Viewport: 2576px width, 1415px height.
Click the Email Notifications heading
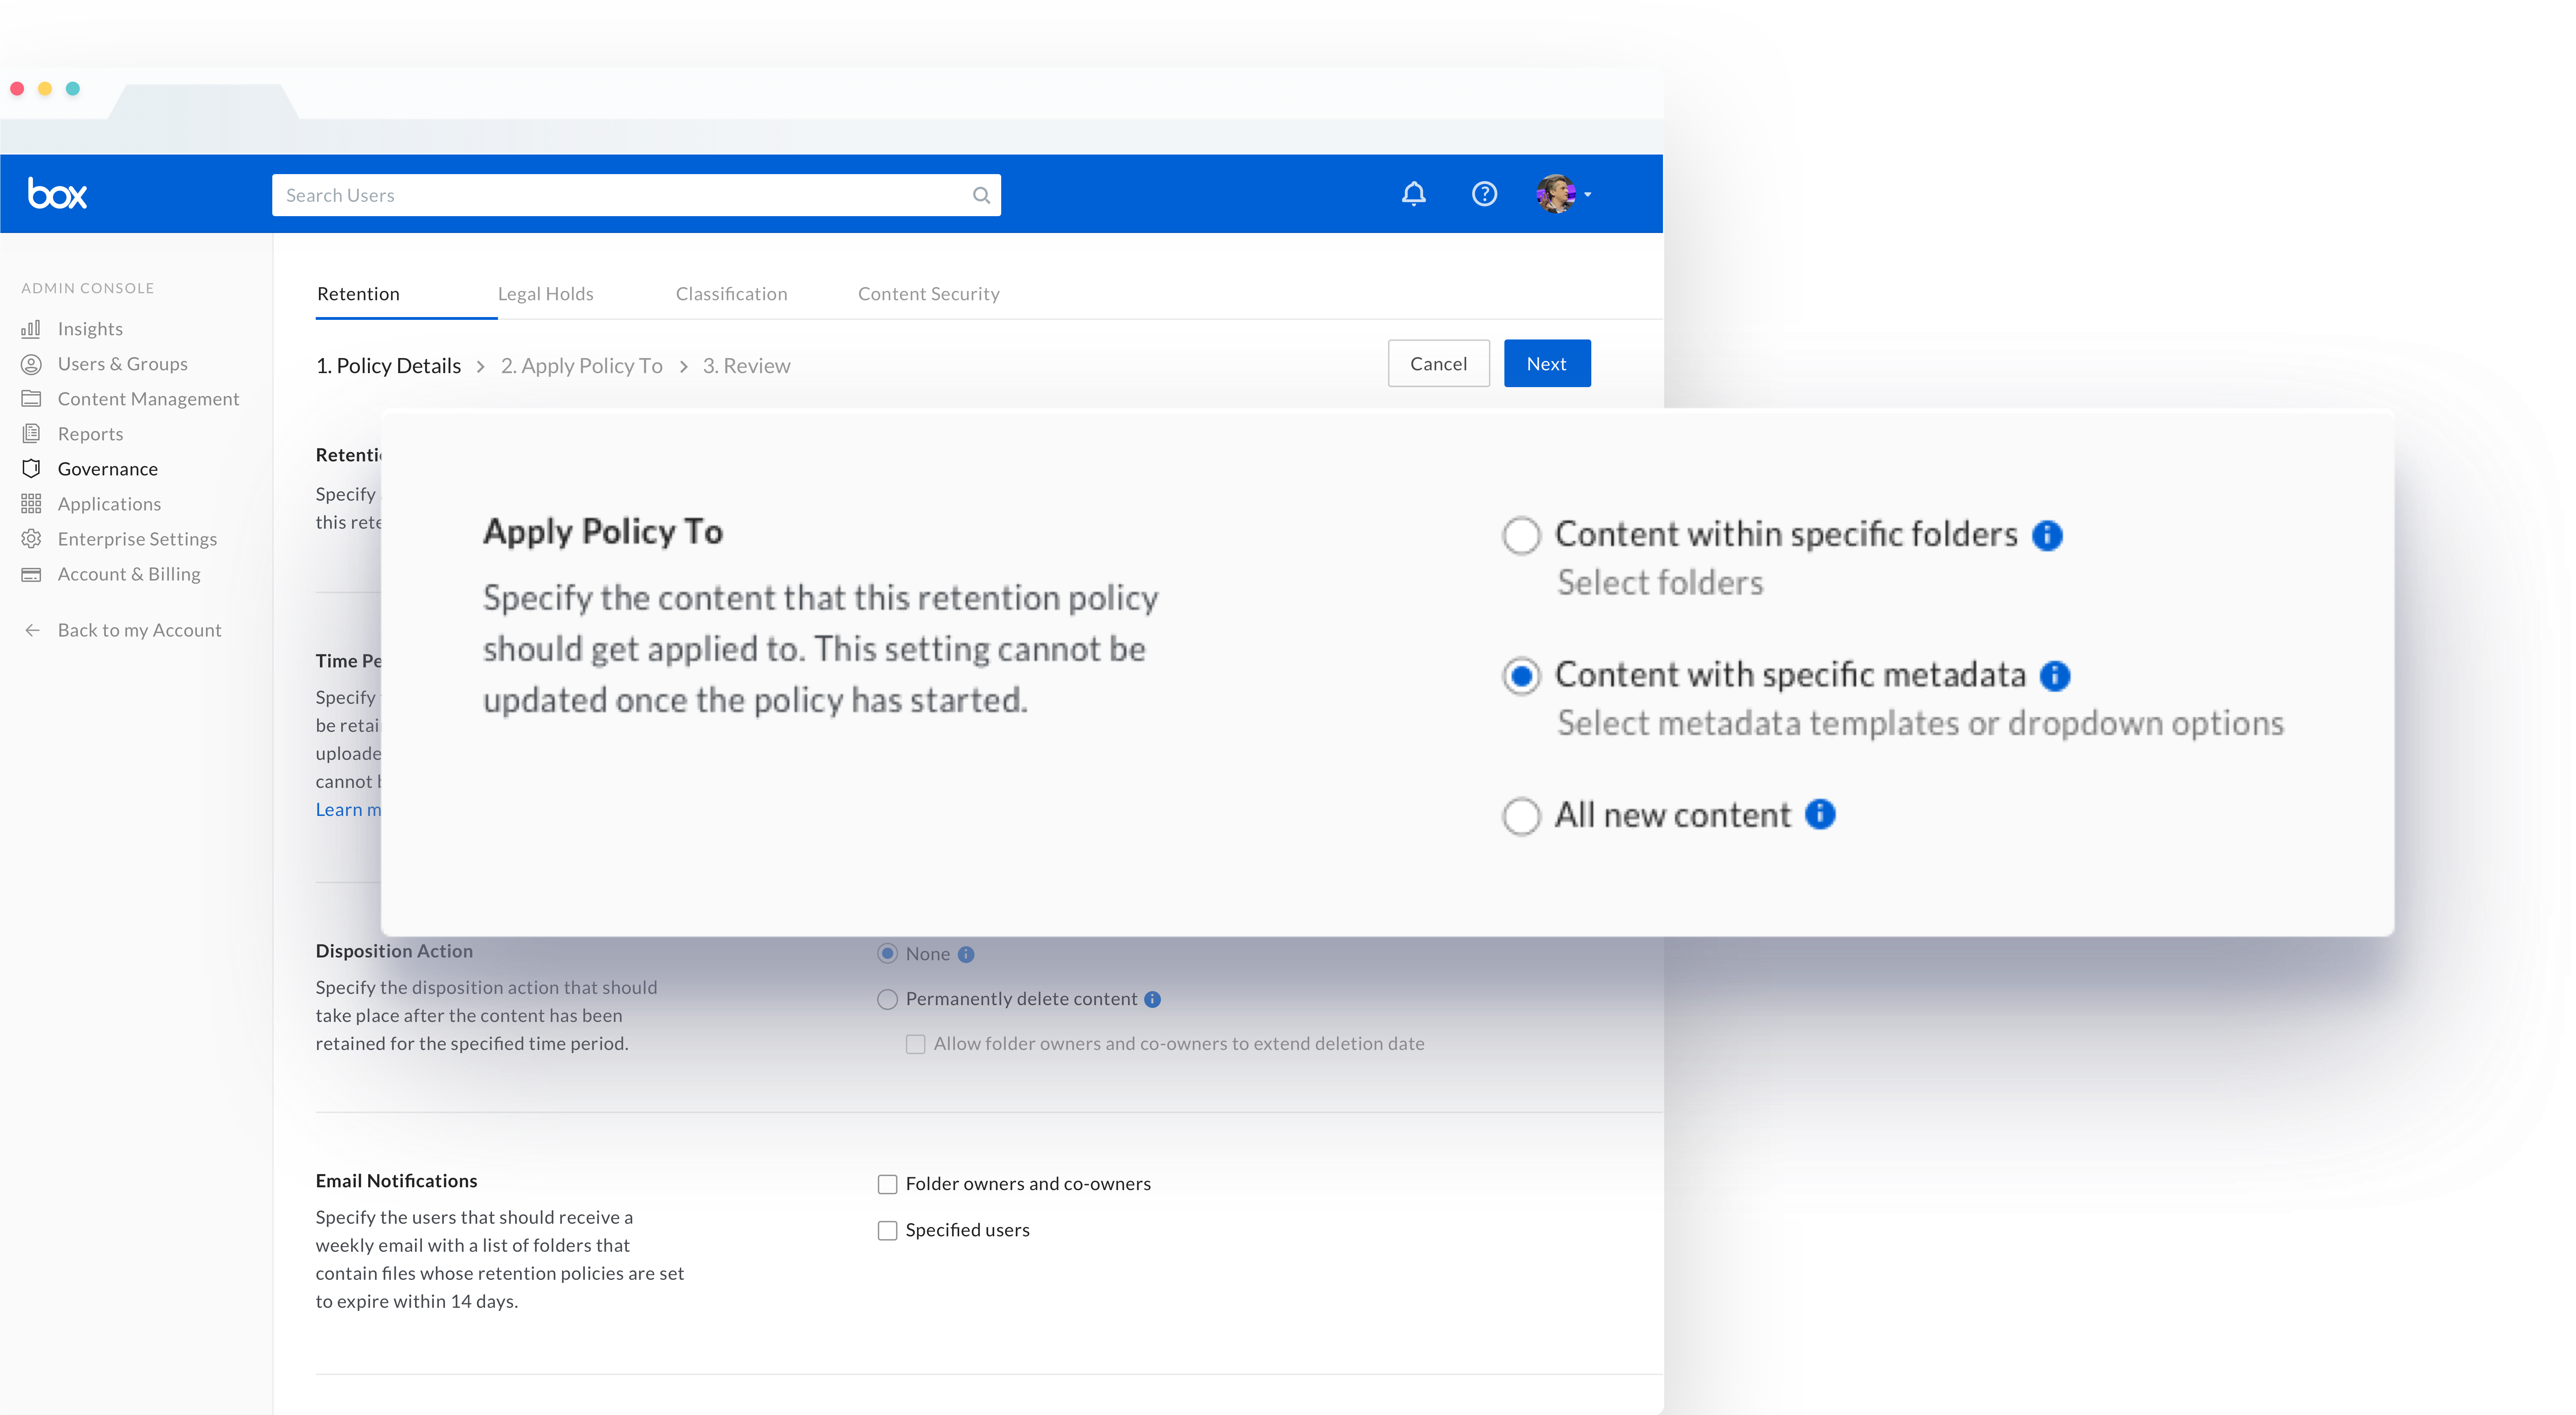point(396,1181)
